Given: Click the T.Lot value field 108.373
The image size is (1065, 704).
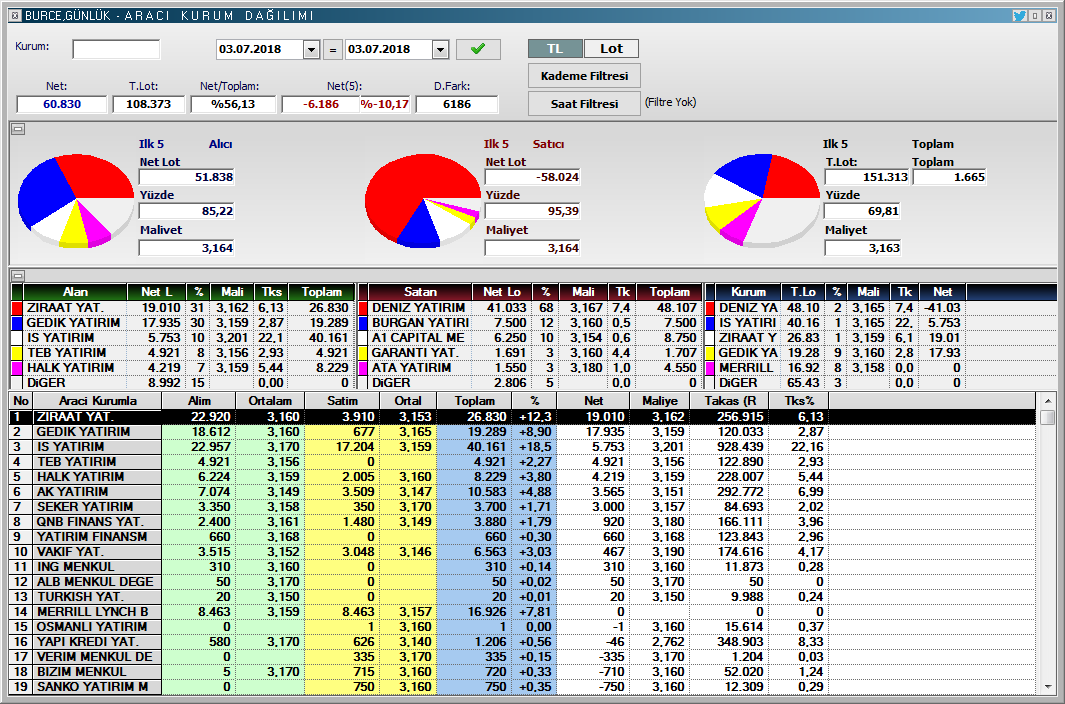Looking at the screenshot, I should [148, 104].
